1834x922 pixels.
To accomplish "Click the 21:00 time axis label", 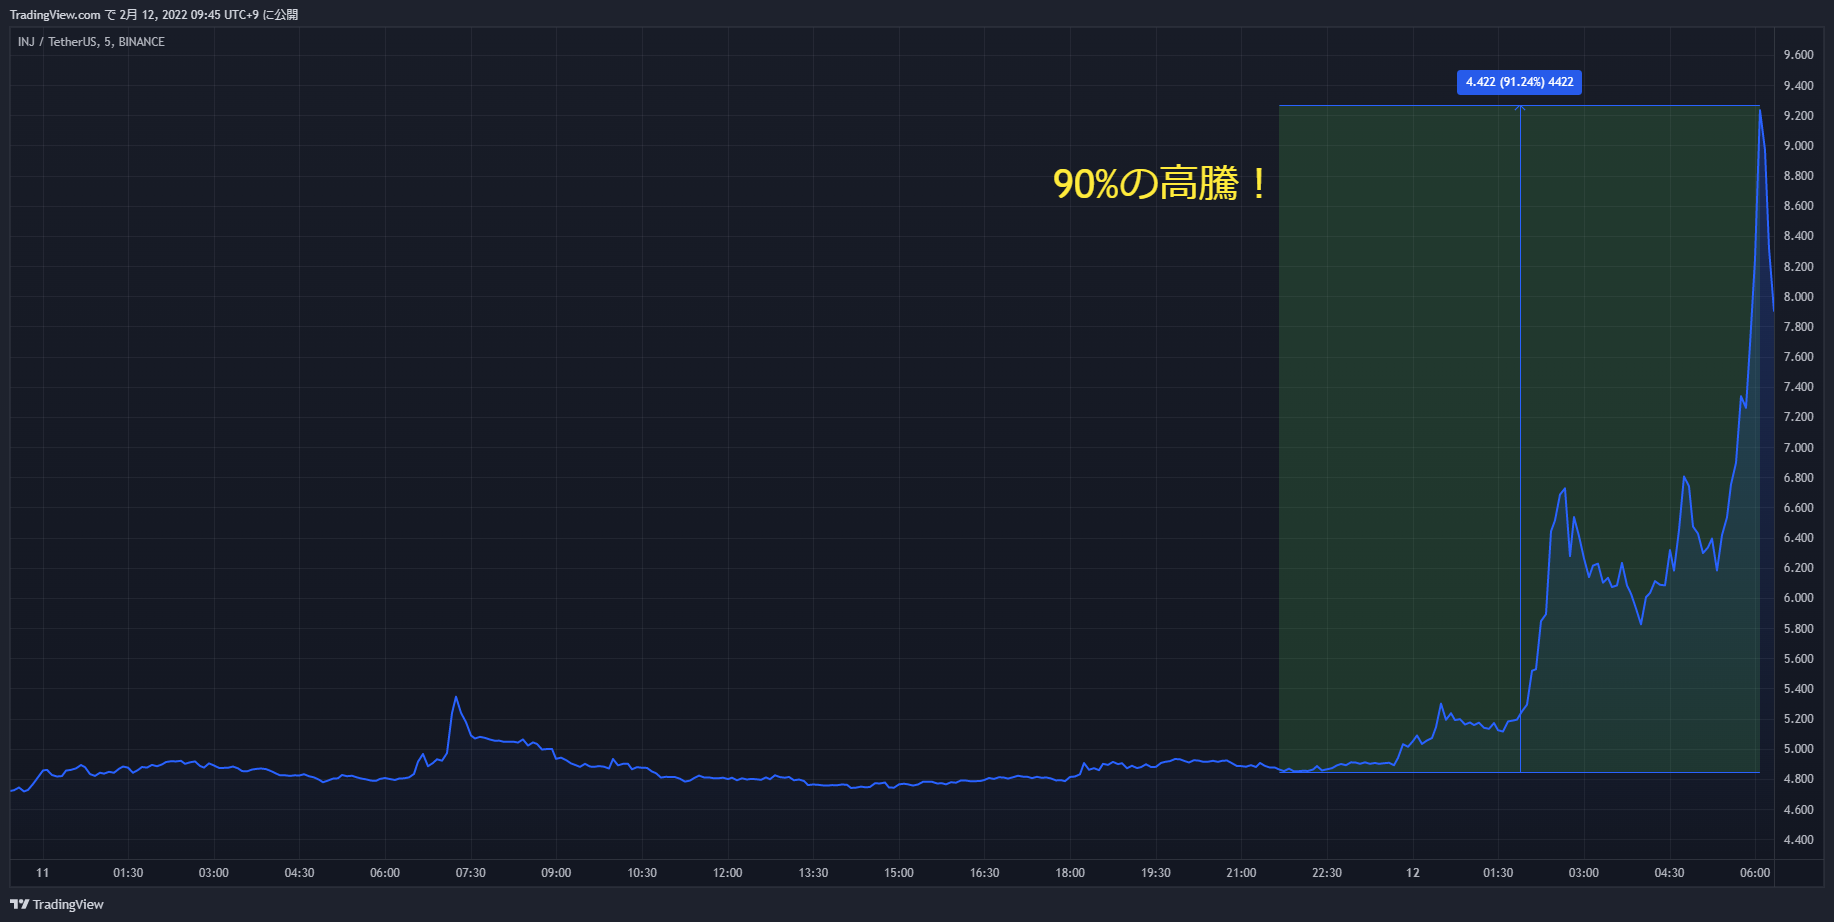I will (1241, 873).
